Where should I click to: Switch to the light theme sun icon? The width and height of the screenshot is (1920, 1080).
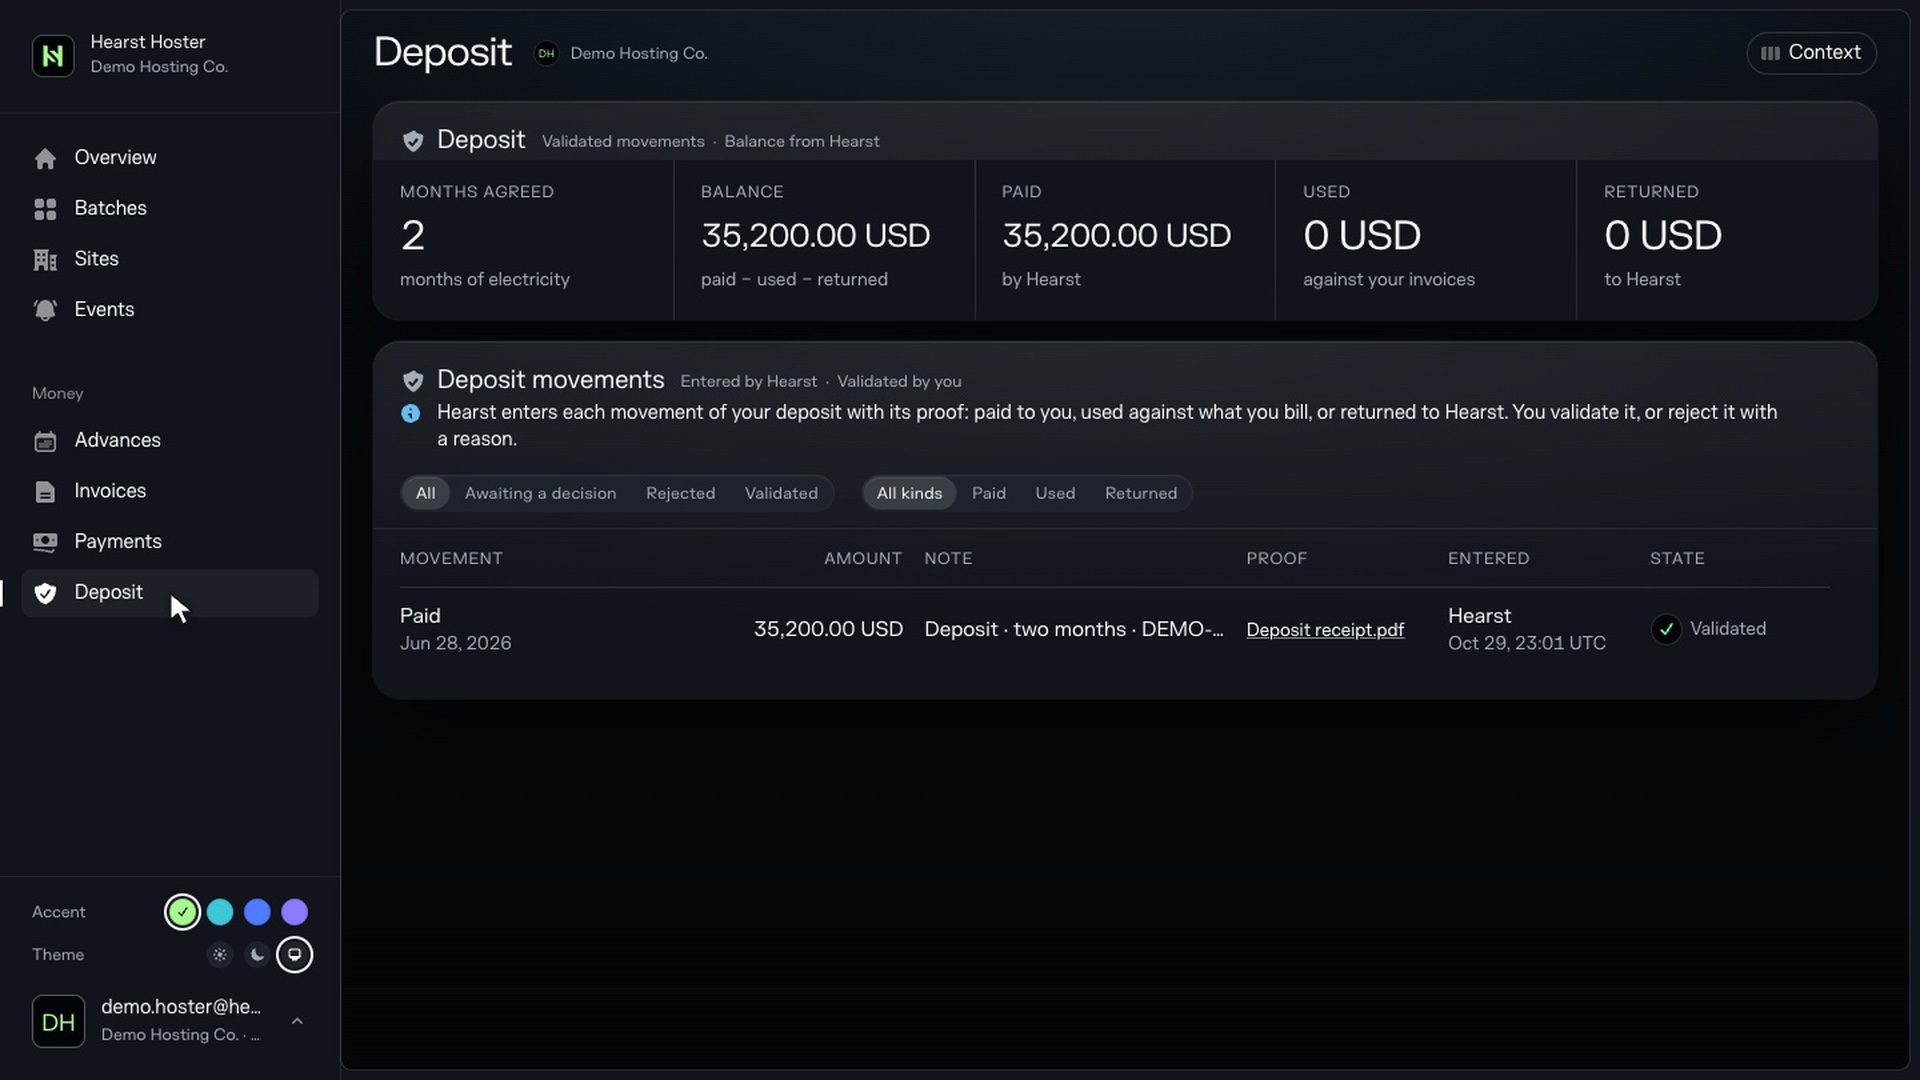[x=220, y=955]
